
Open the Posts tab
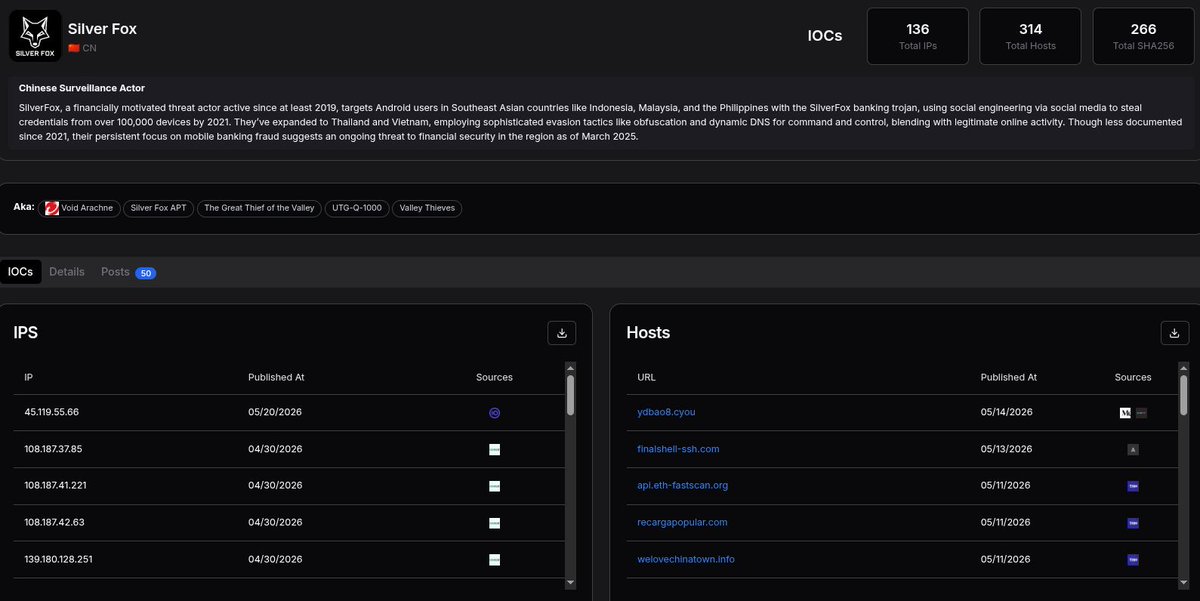(x=128, y=272)
